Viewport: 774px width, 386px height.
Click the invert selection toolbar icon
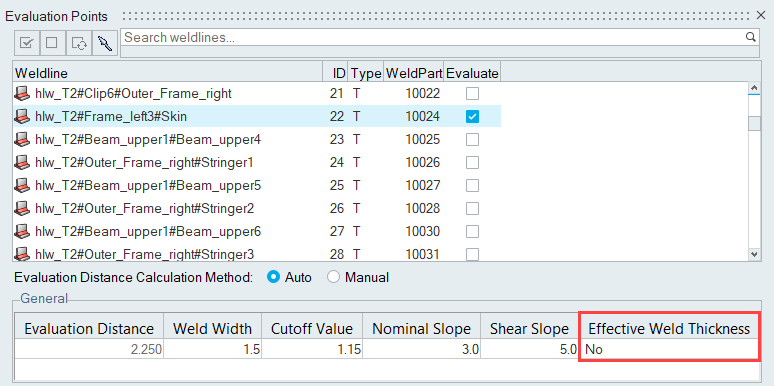click(78, 43)
